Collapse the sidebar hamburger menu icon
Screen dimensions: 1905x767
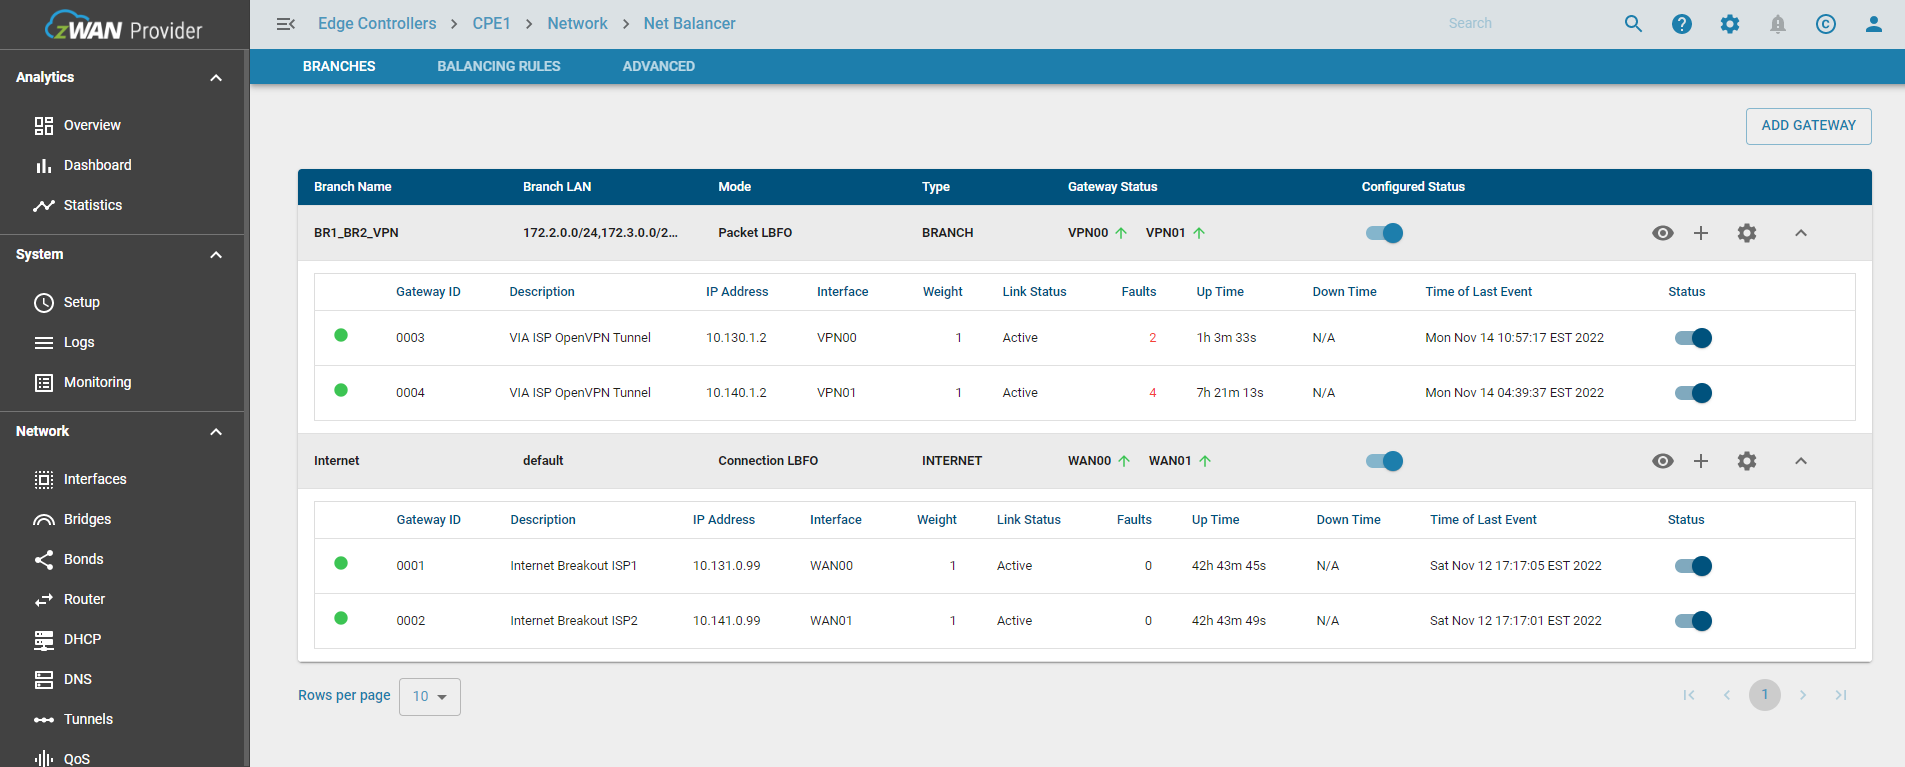285,24
